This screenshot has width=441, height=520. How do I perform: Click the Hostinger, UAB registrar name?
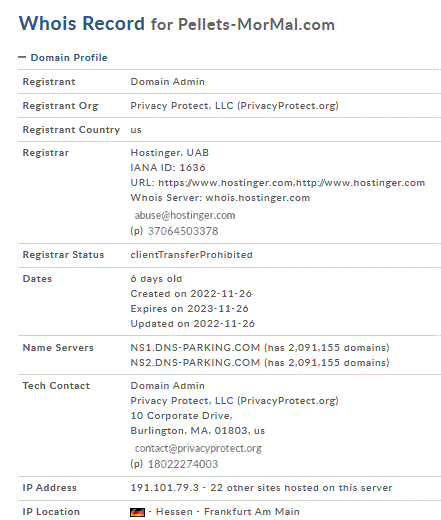tap(169, 153)
